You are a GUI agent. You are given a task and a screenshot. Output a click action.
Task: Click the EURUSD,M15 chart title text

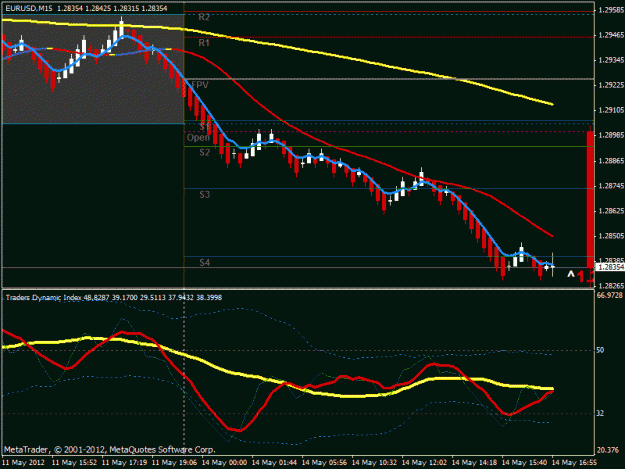(x=29, y=8)
